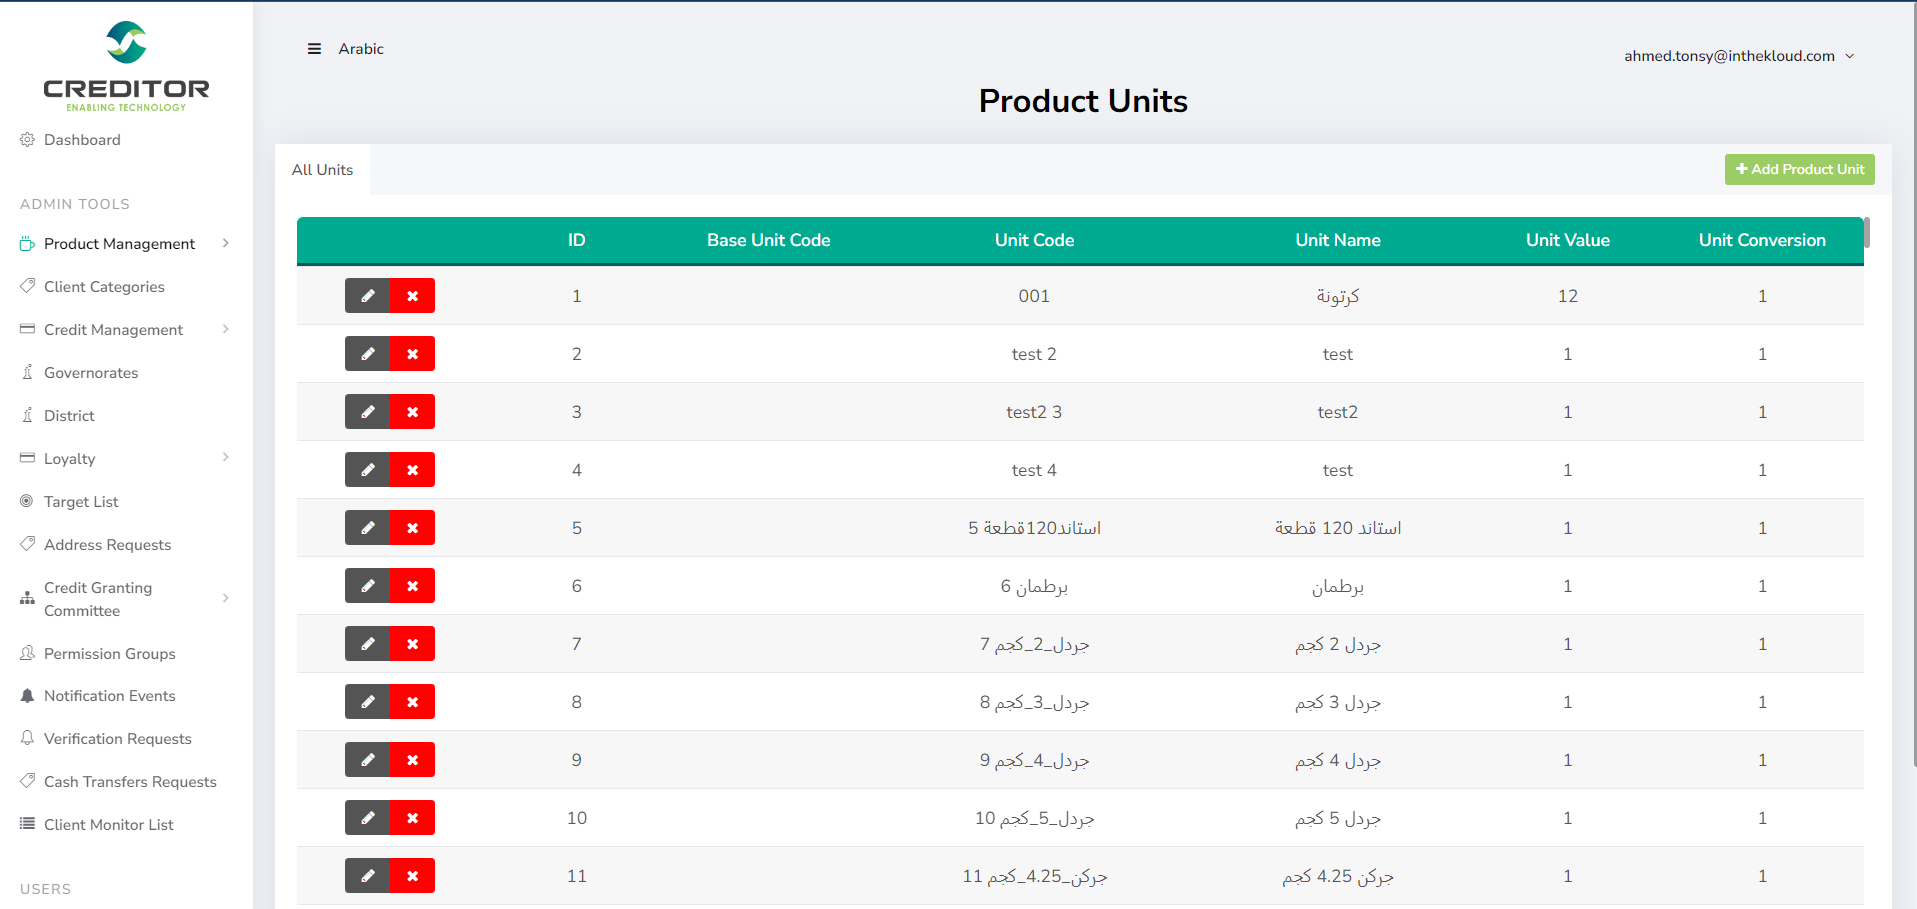Click pencil edit icon for test2 unit
Viewport: 1917px width, 909px height.
click(367, 412)
